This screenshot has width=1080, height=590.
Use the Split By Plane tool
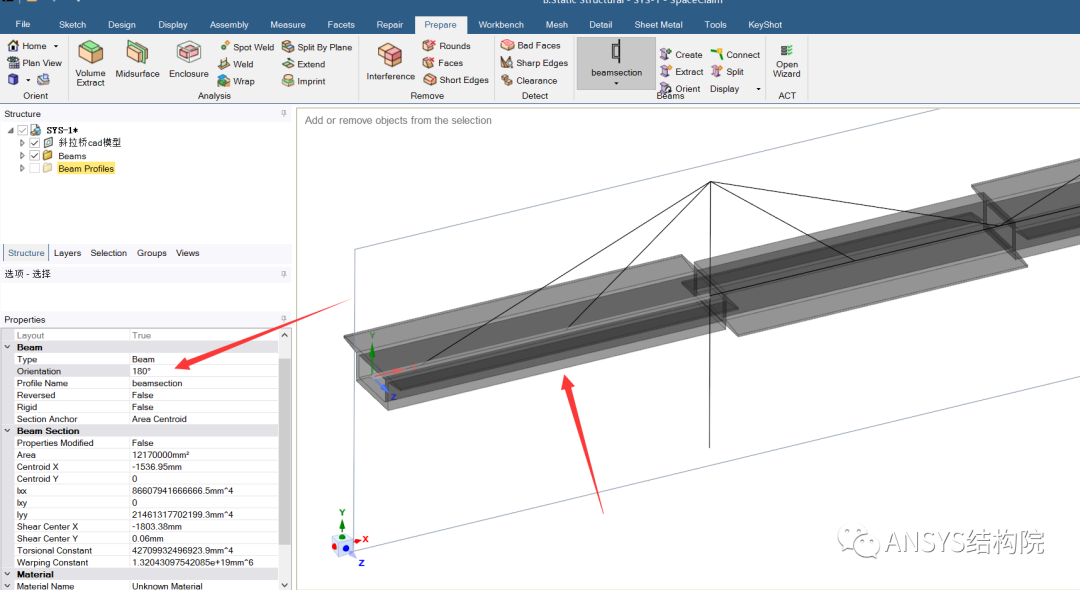317,47
